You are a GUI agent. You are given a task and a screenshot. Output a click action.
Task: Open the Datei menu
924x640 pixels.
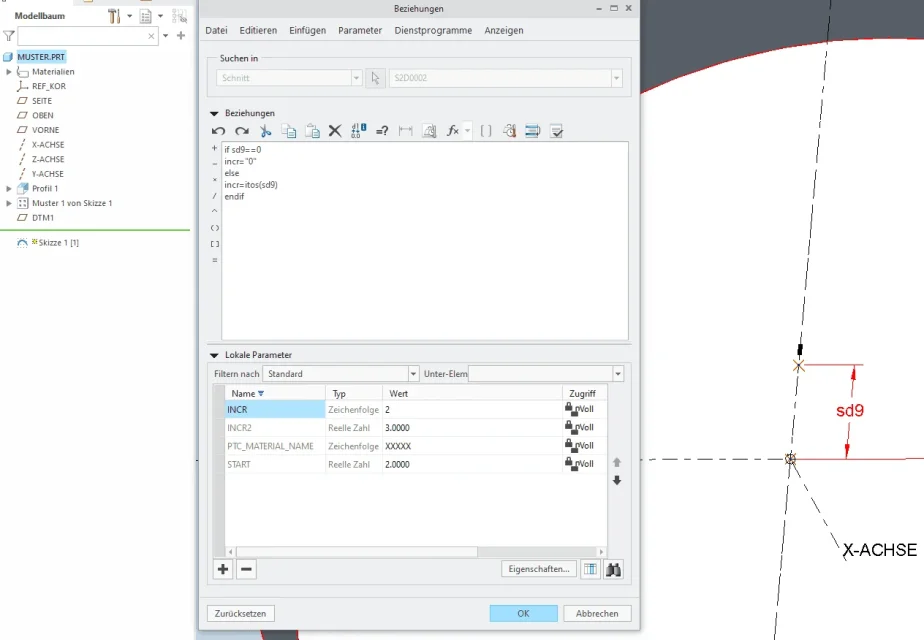(x=216, y=30)
